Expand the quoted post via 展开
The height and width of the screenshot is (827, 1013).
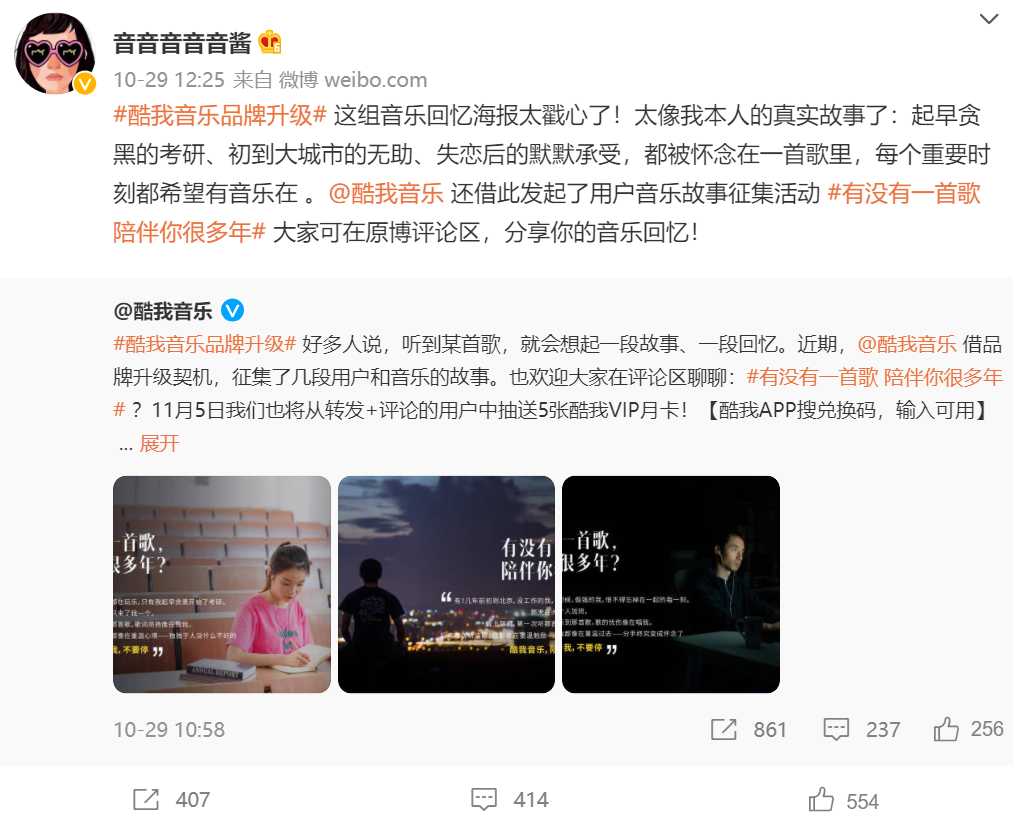tap(159, 444)
